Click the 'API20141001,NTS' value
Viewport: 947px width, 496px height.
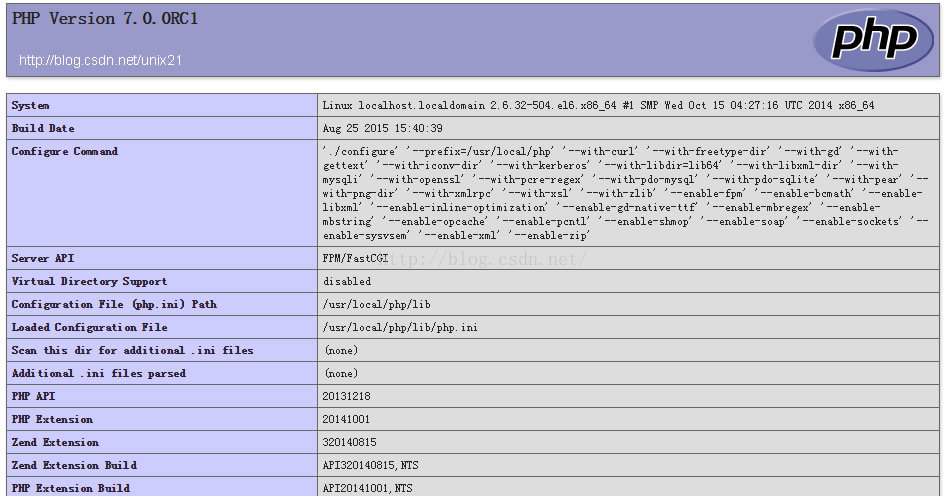pos(367,488)
